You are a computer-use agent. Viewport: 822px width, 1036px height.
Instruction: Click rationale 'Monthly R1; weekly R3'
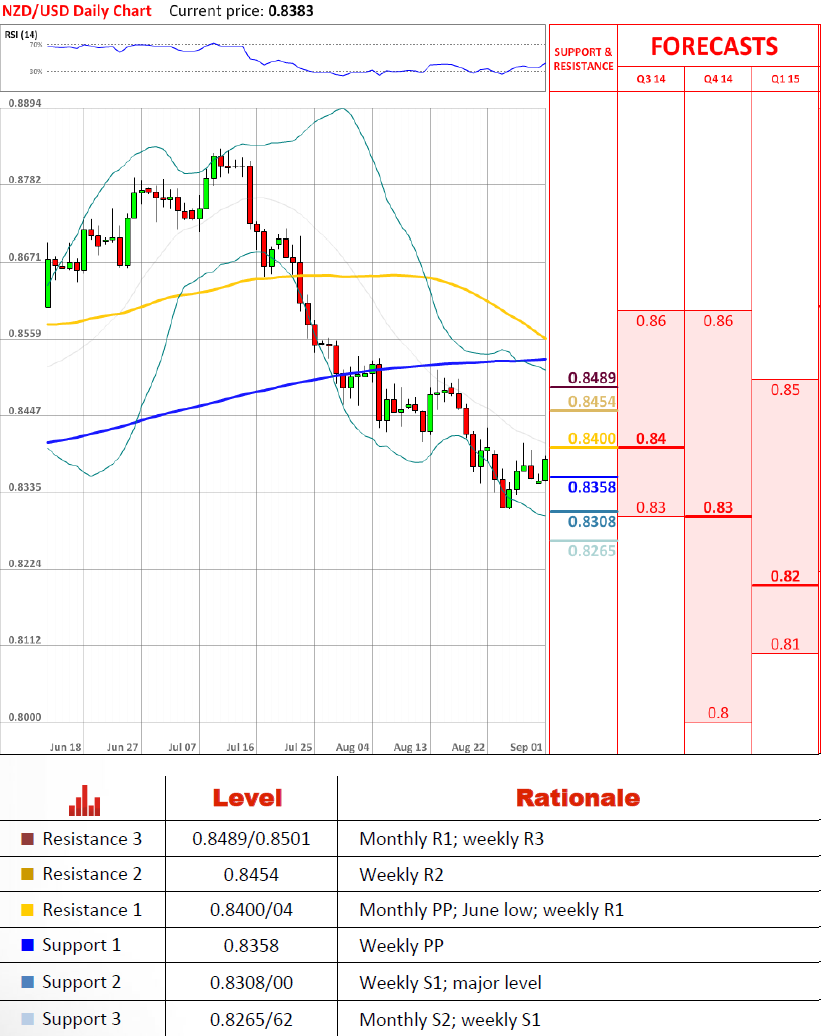pos(452,839)
